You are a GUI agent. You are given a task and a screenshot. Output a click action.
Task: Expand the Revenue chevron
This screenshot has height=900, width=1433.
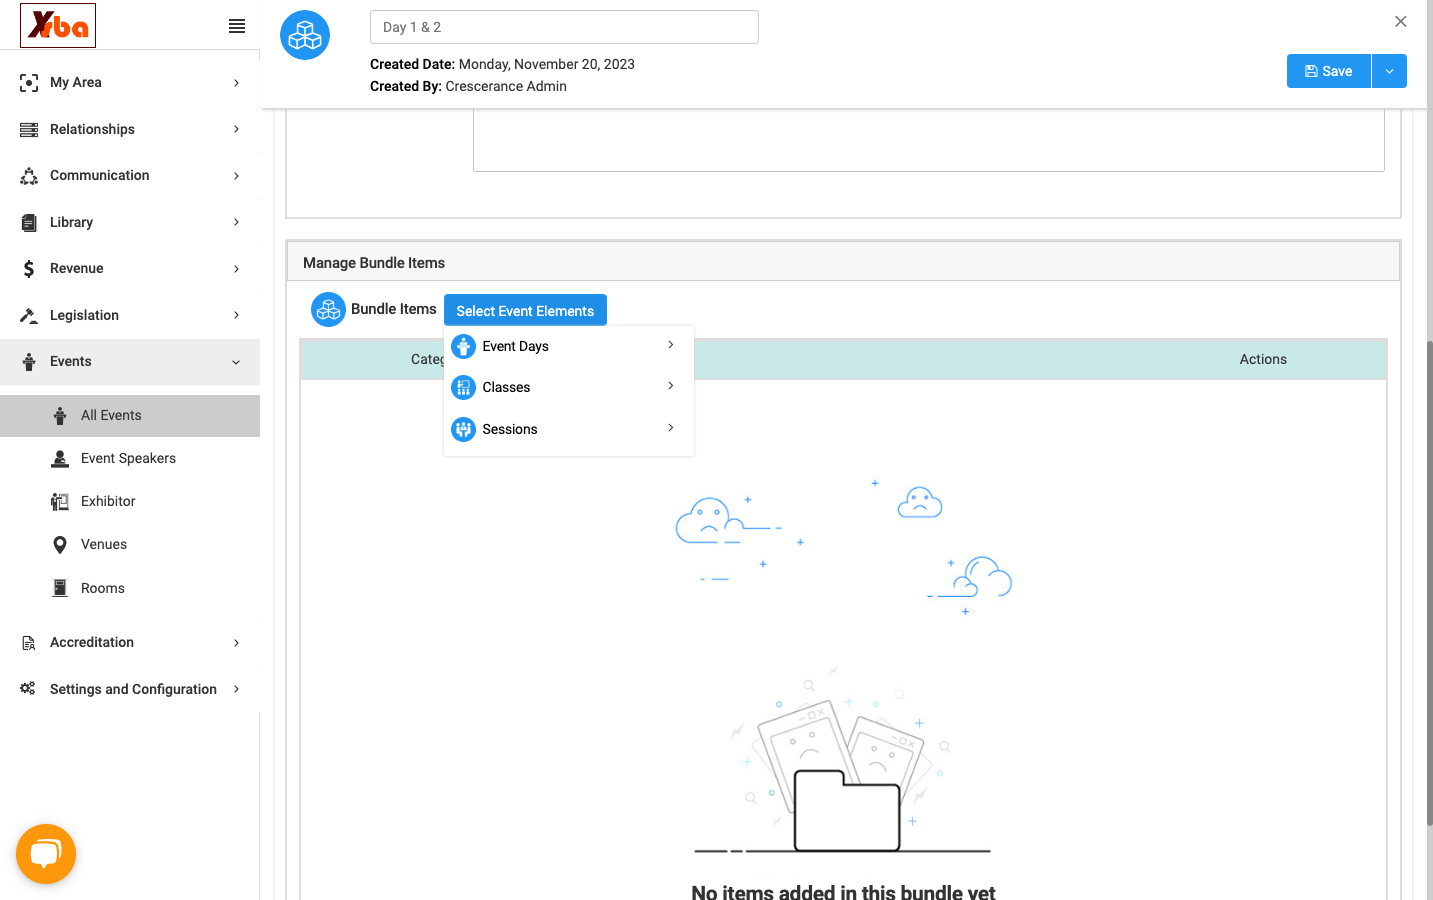tap(236, 269)
